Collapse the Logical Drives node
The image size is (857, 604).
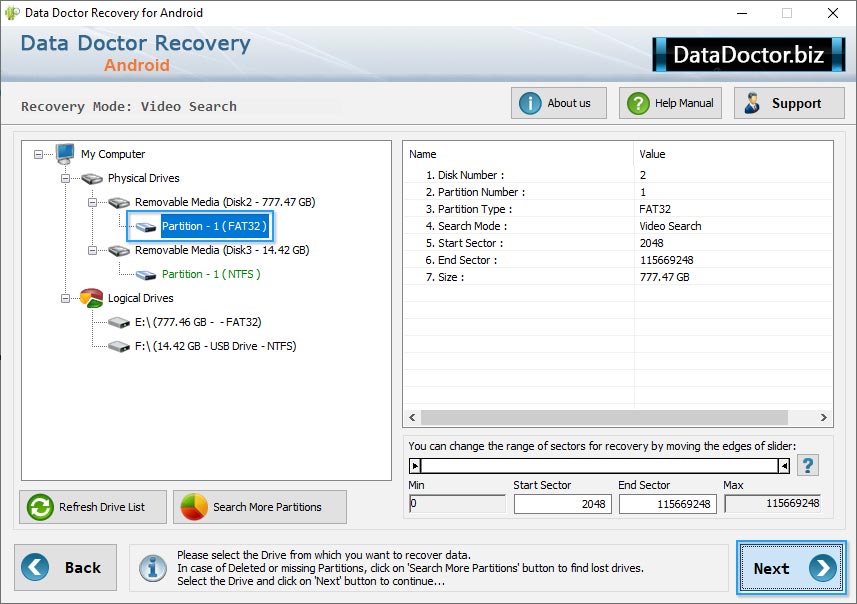pos(65,298)
